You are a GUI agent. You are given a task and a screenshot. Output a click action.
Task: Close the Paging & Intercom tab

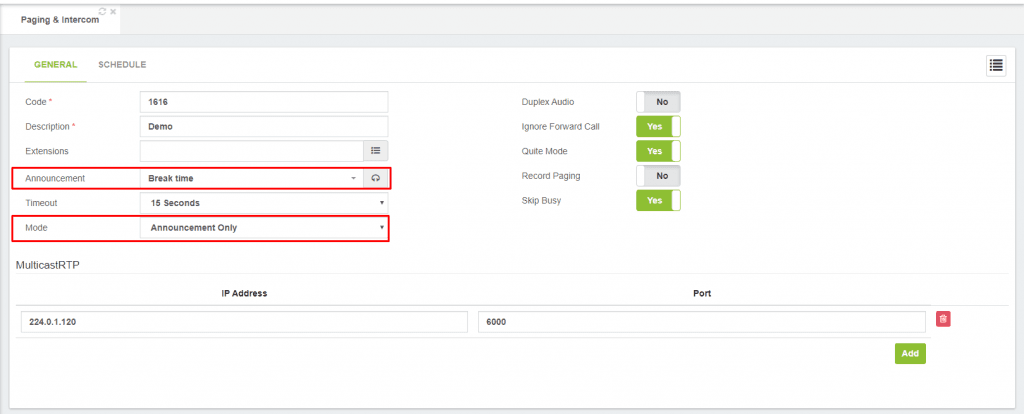pyautogui.click(x=114, y=12)
